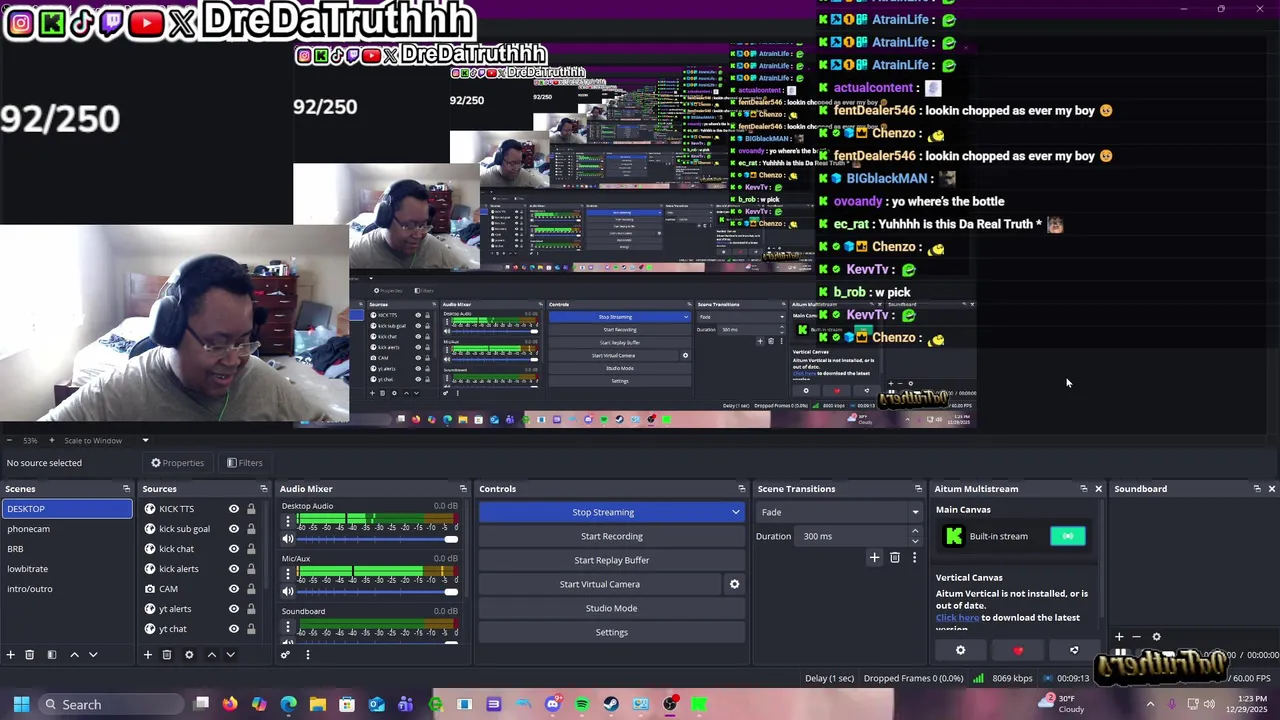The width and height of the screenshot is (1280, 720).
Task: Click Stop Streaming button
Action: (603, 513)
